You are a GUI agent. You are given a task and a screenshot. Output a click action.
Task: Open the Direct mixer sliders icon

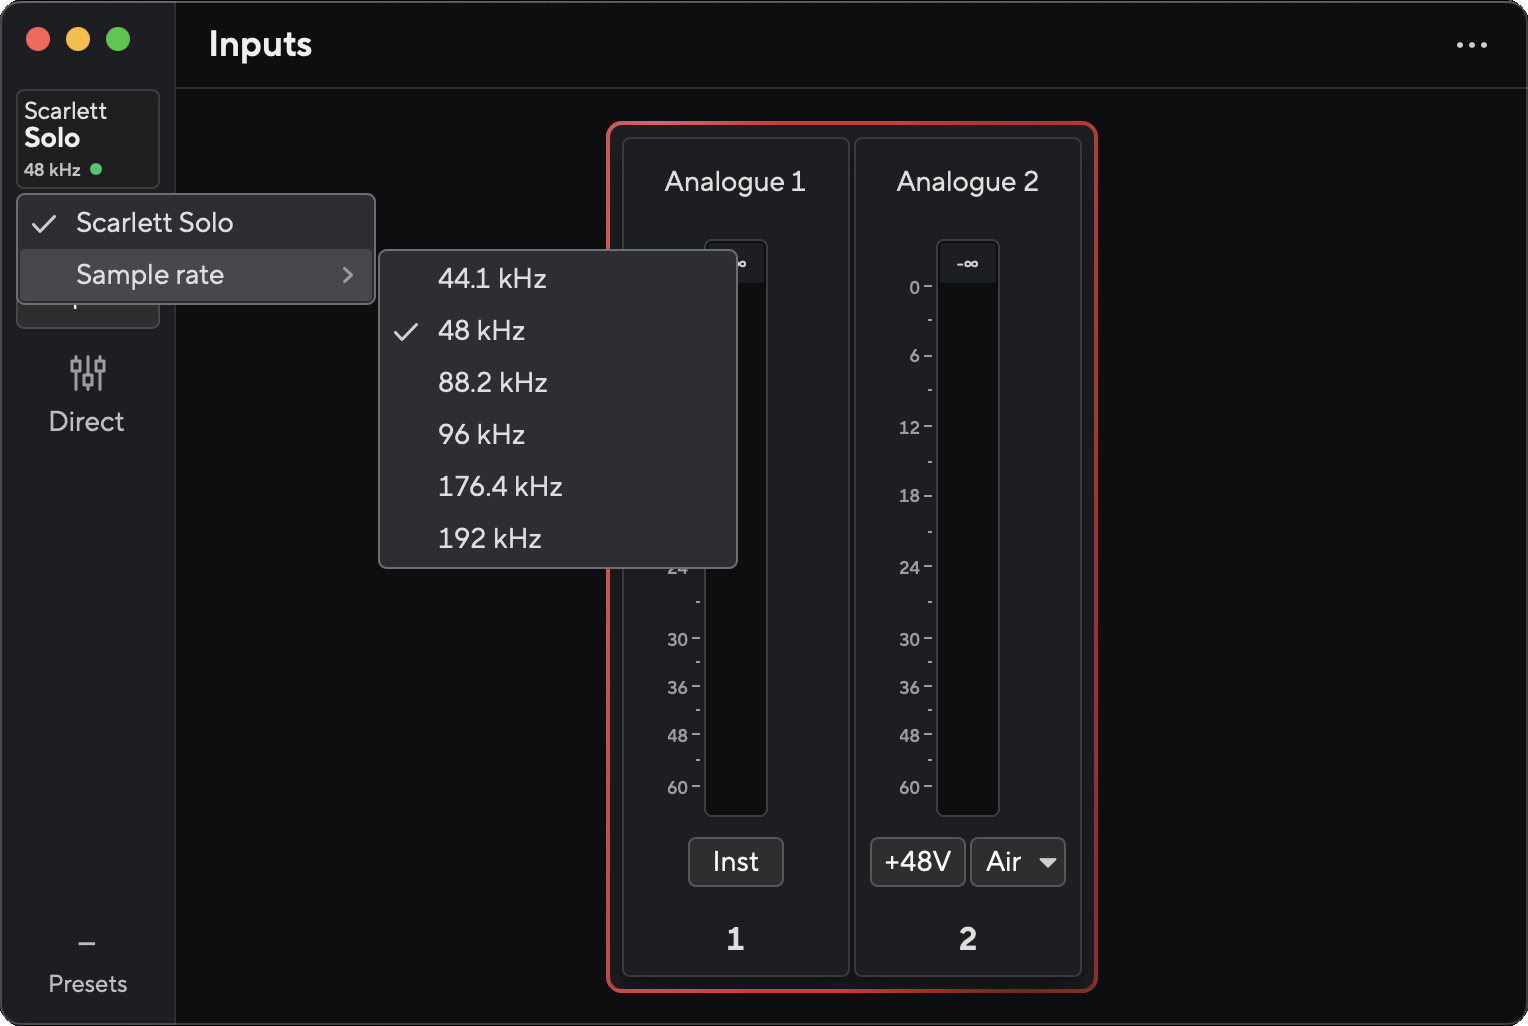click(x=87, y=373)
